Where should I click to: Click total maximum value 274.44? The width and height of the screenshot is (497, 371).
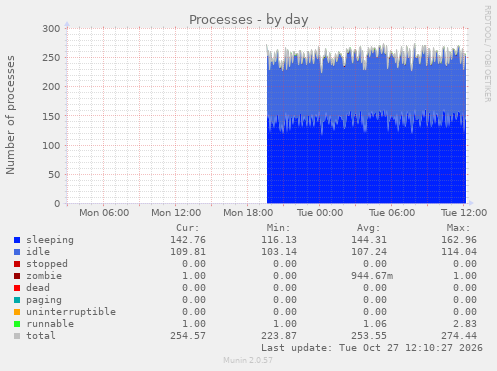click(x=459, y=336)
